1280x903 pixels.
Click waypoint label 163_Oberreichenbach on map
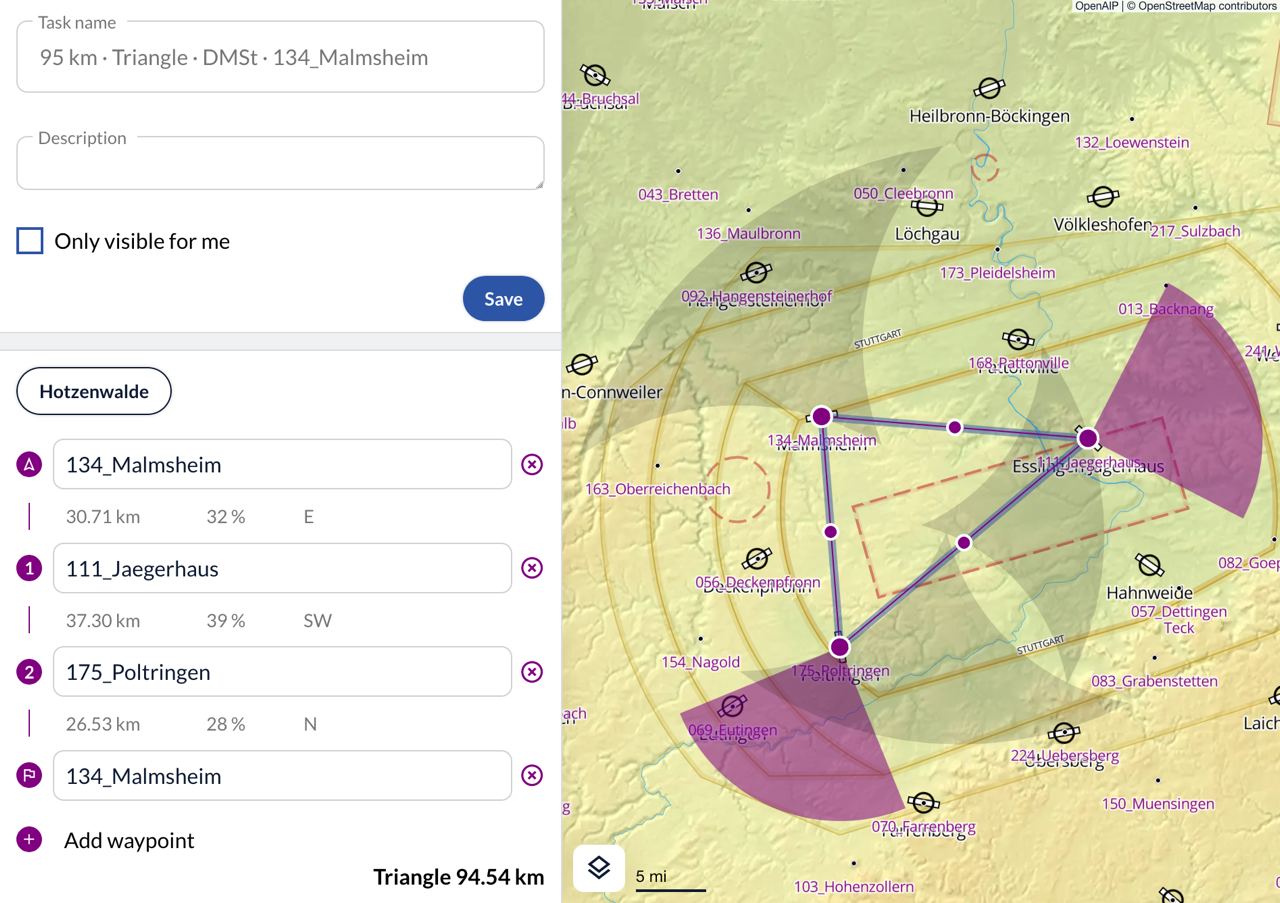coord(657,489)
